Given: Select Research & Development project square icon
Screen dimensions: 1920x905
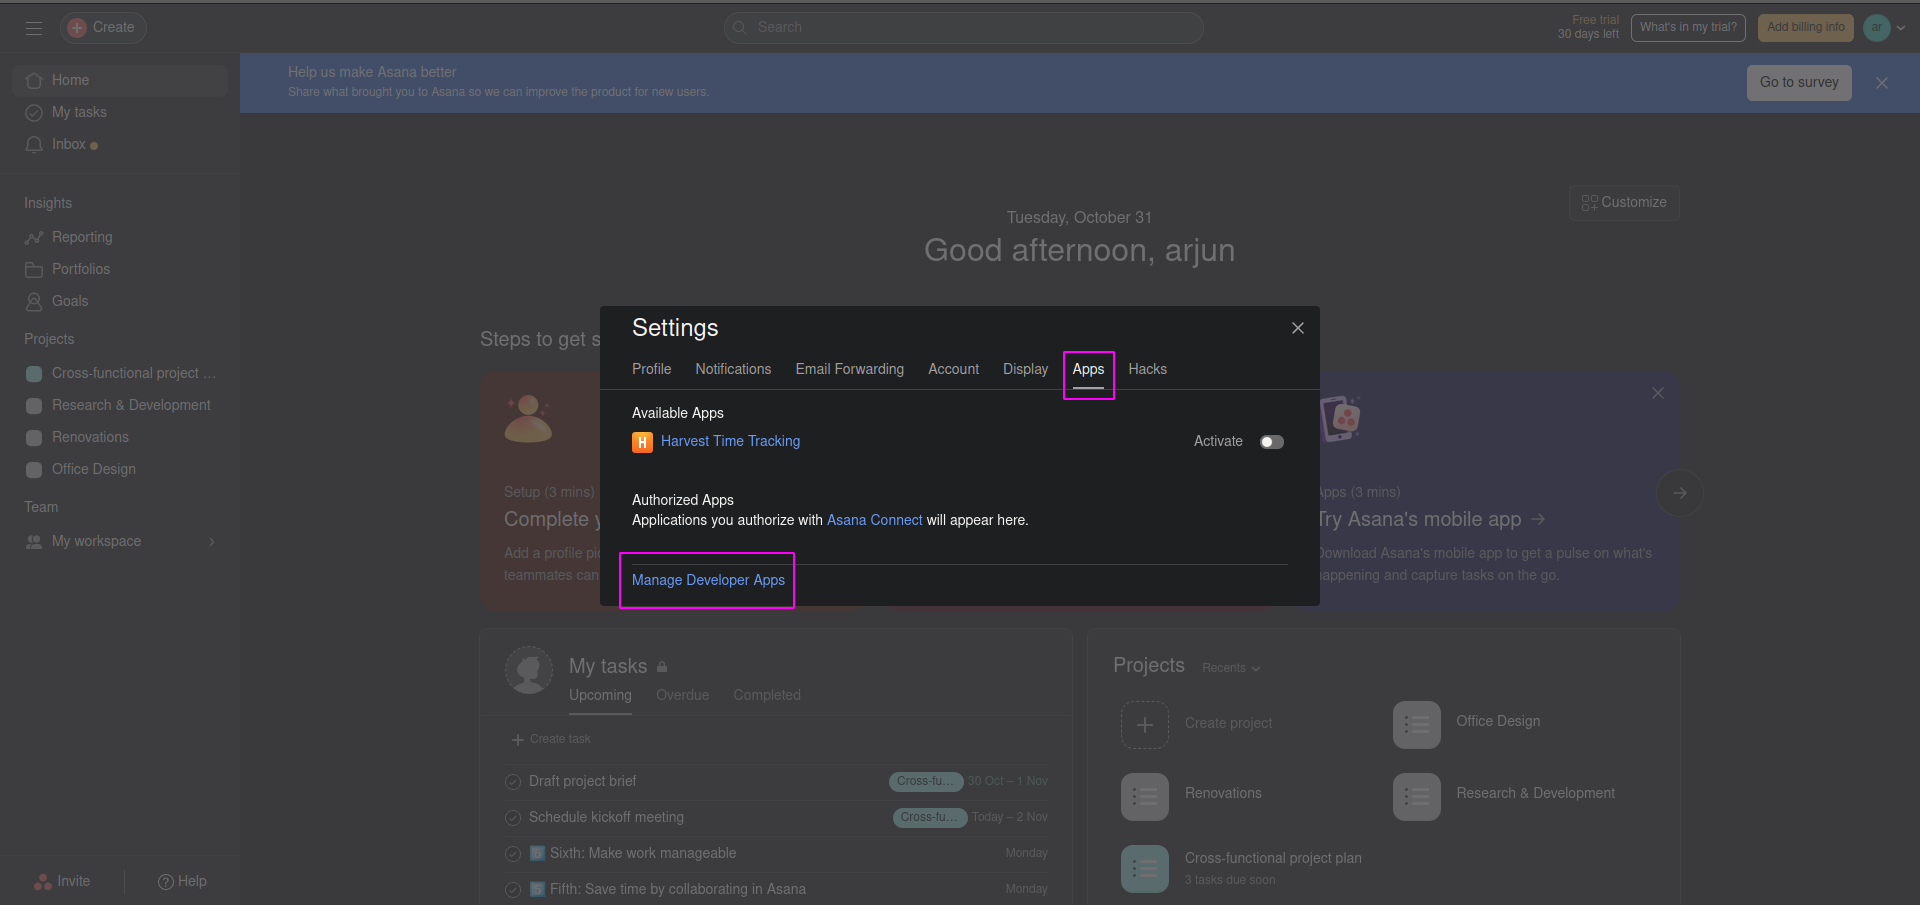Looking at the screenshot, I should (34, 406).
